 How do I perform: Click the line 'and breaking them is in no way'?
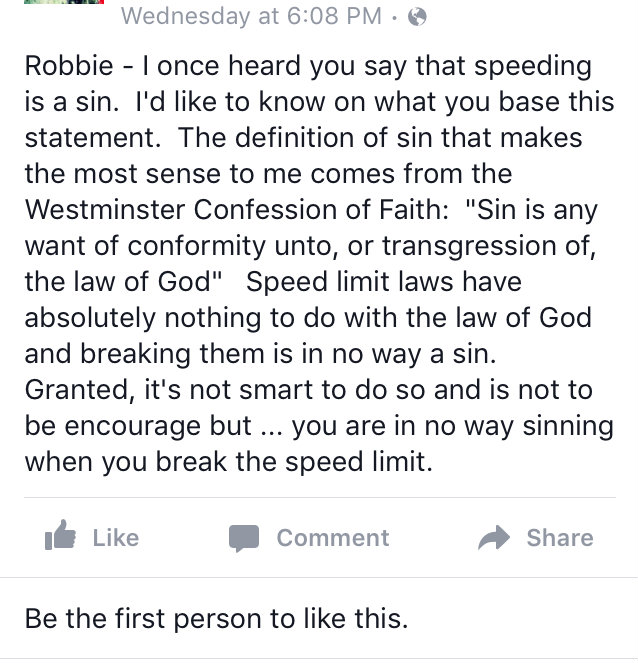pyautogui.click(x=223, y=354)
